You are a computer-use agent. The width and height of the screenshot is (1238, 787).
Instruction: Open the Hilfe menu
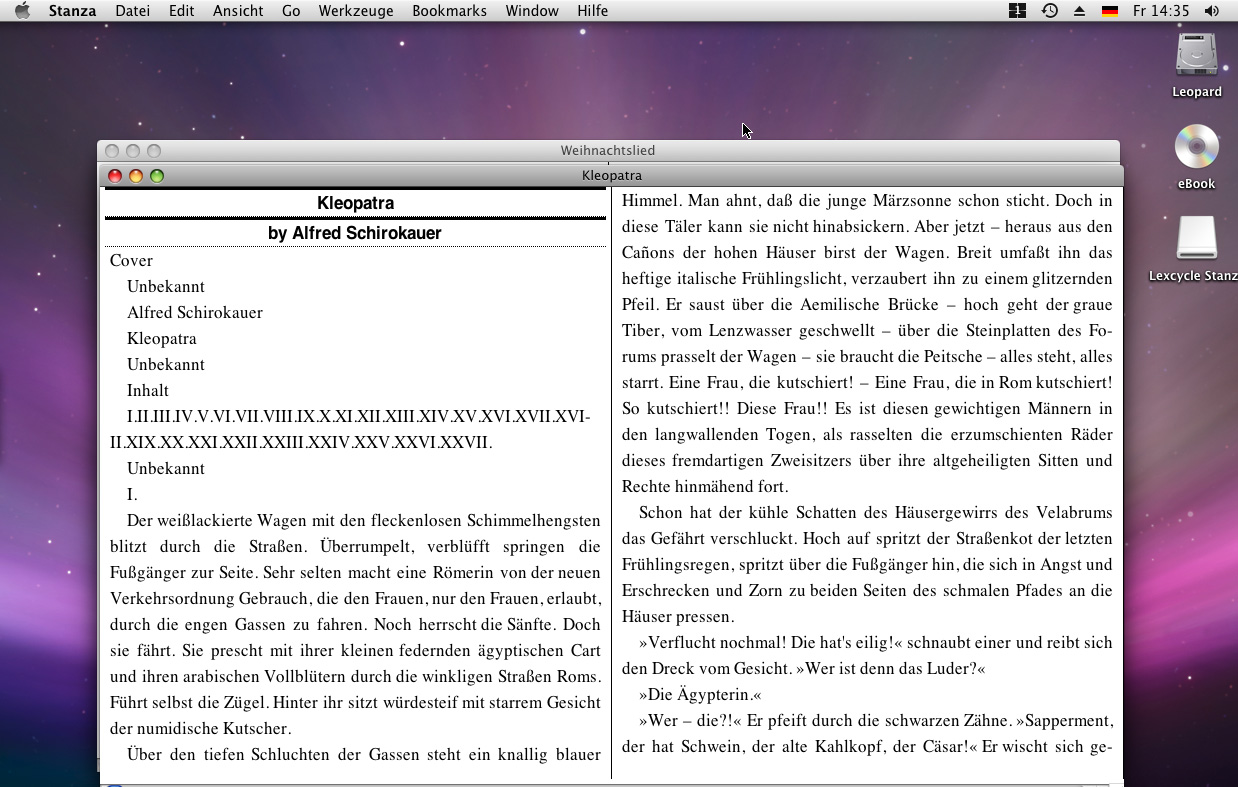(x=592, y=11)
